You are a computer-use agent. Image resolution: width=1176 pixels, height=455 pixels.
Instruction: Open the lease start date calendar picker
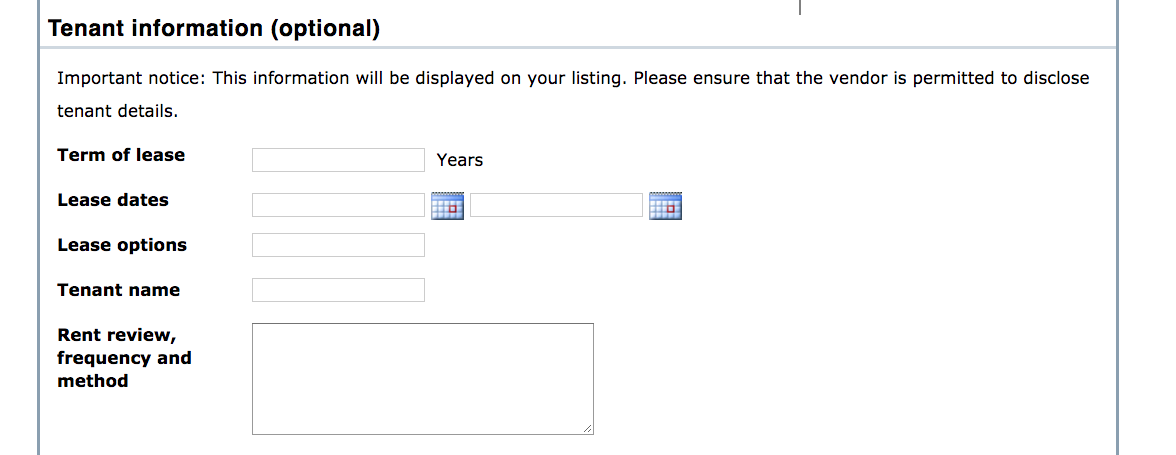(447, 206)
